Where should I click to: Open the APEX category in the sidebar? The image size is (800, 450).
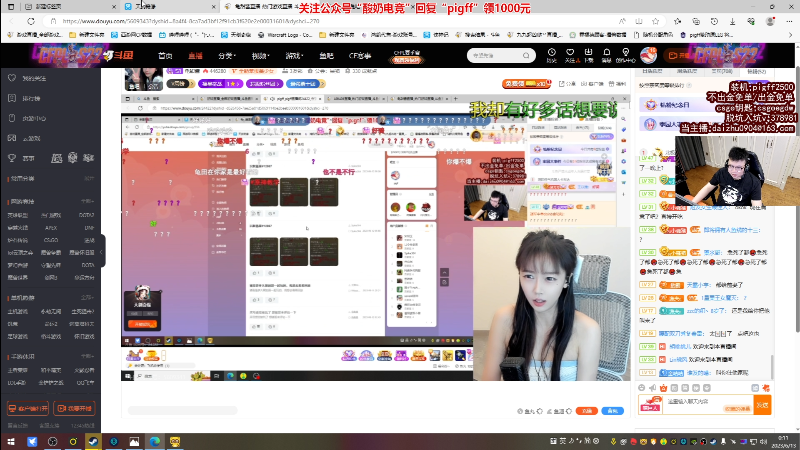click(x=51, y=228)
